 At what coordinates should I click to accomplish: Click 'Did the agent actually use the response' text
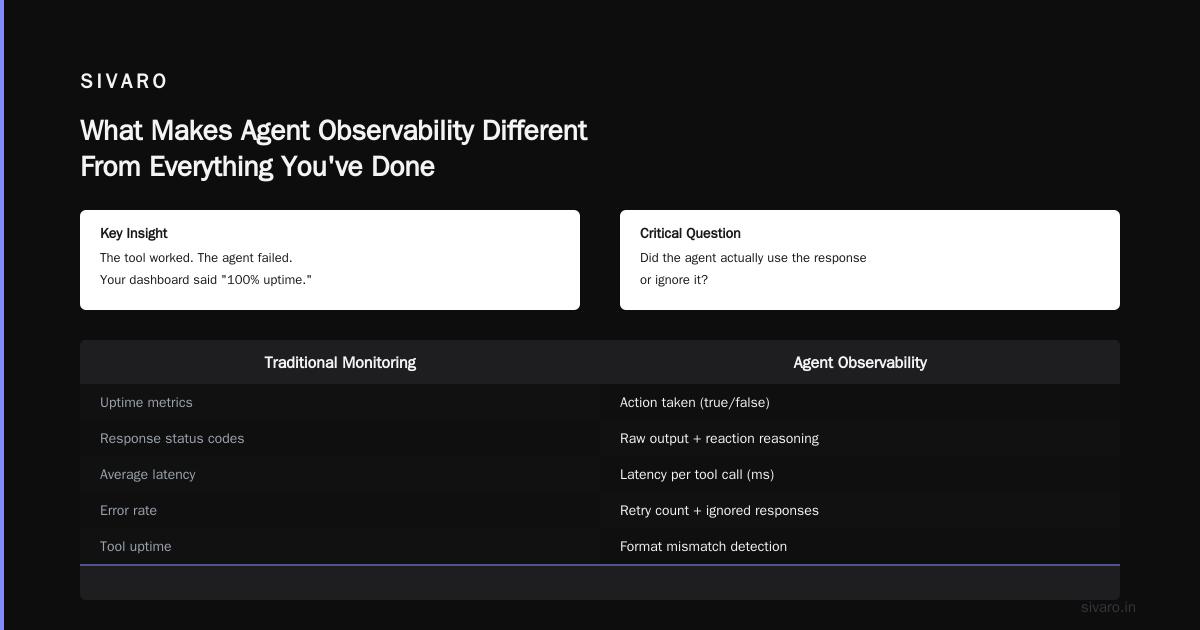tap(753, 257)
